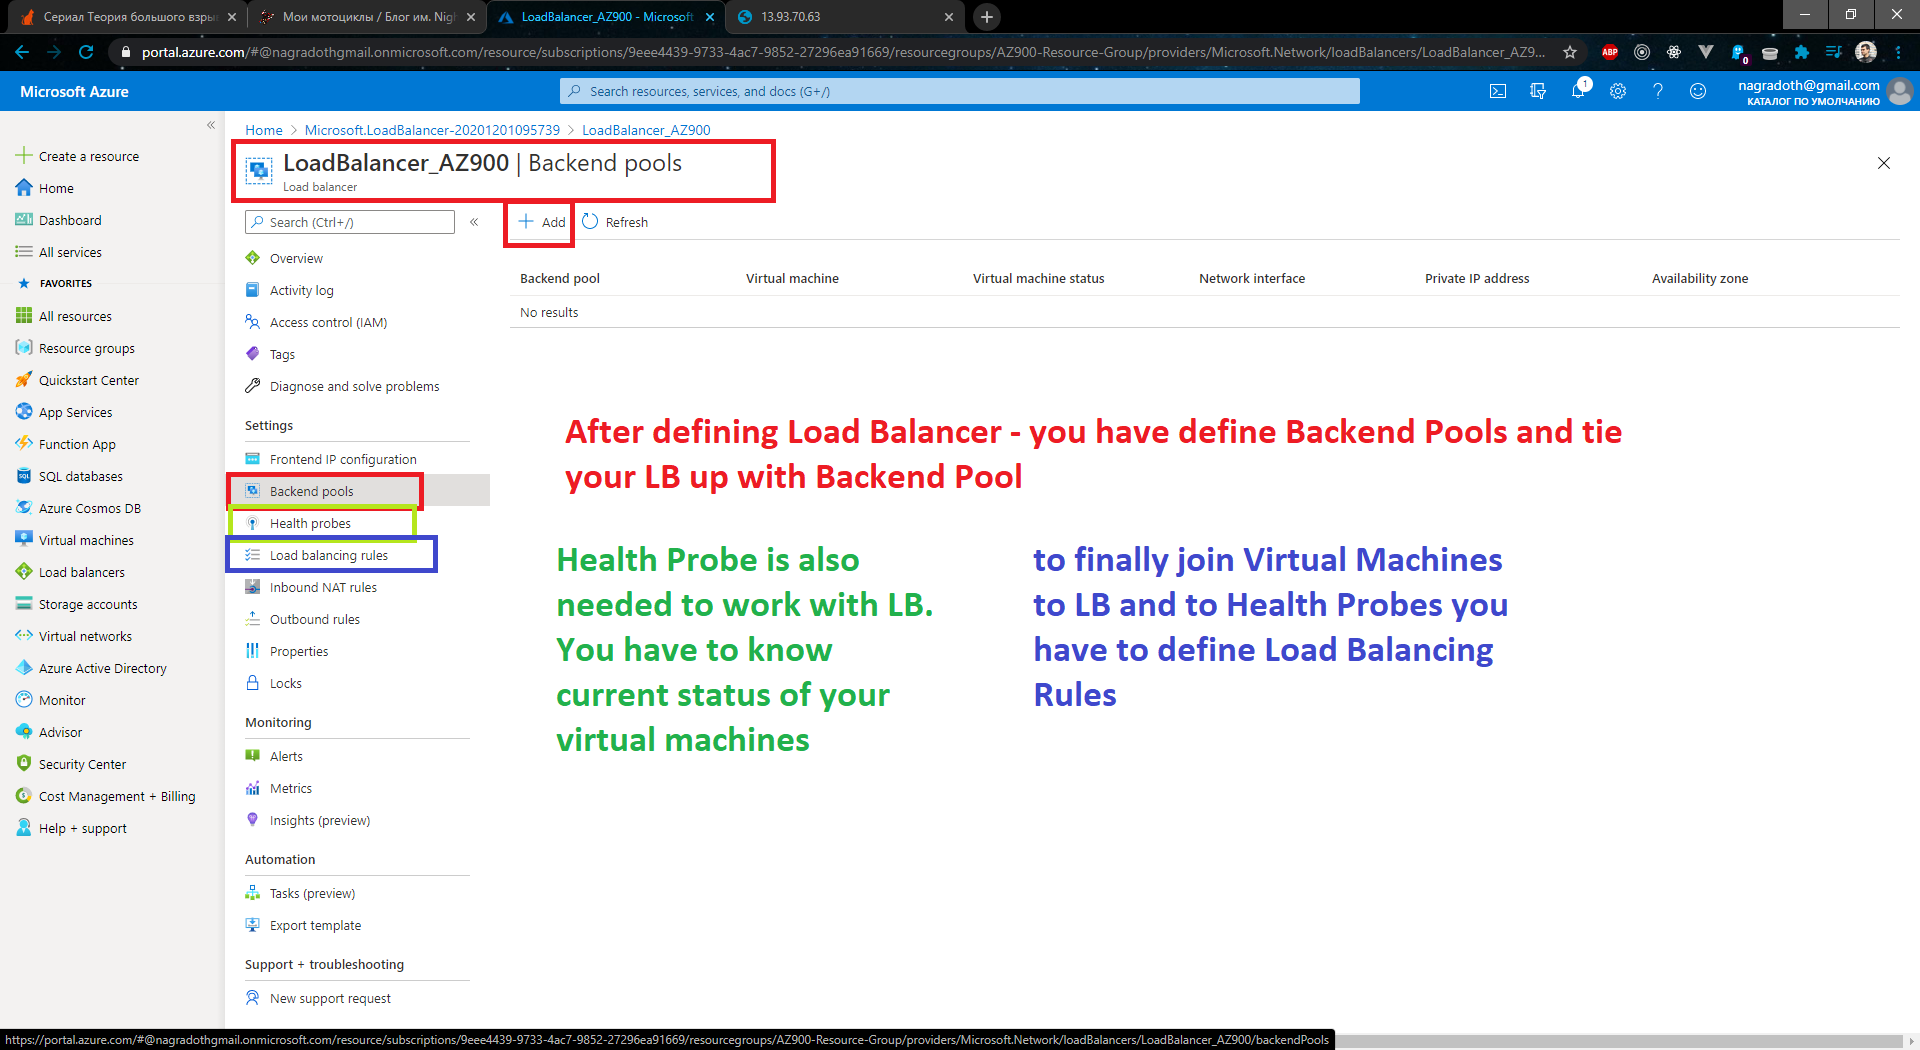The width and height of the screenshot is (1920, 1050).
Task: Open Virtual machines in sidebar
Action: (x=75, y=540)
